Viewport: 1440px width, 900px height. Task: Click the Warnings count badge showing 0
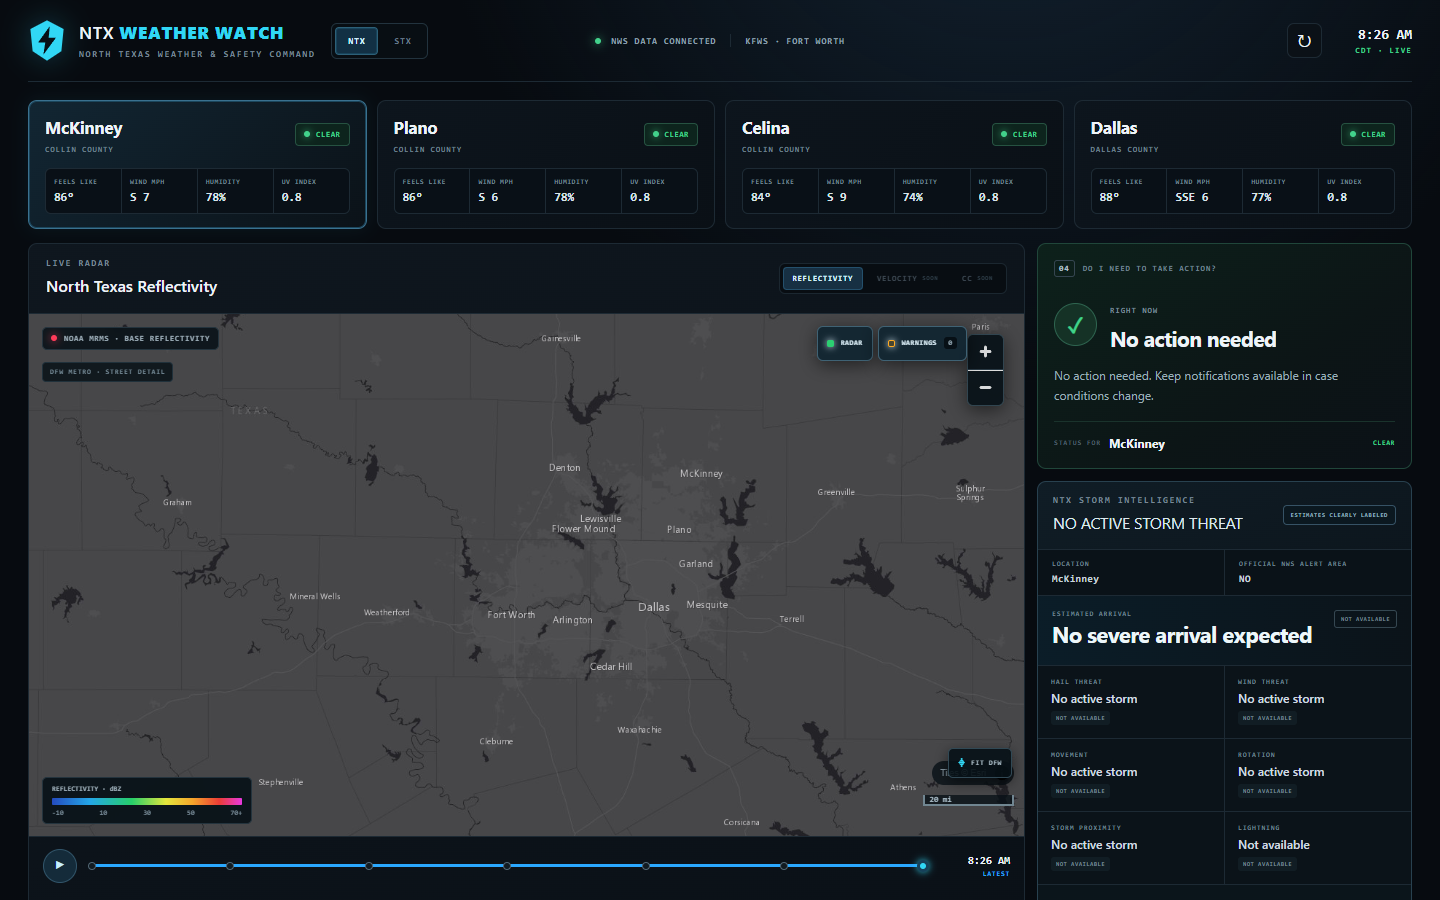coord(950,343)
